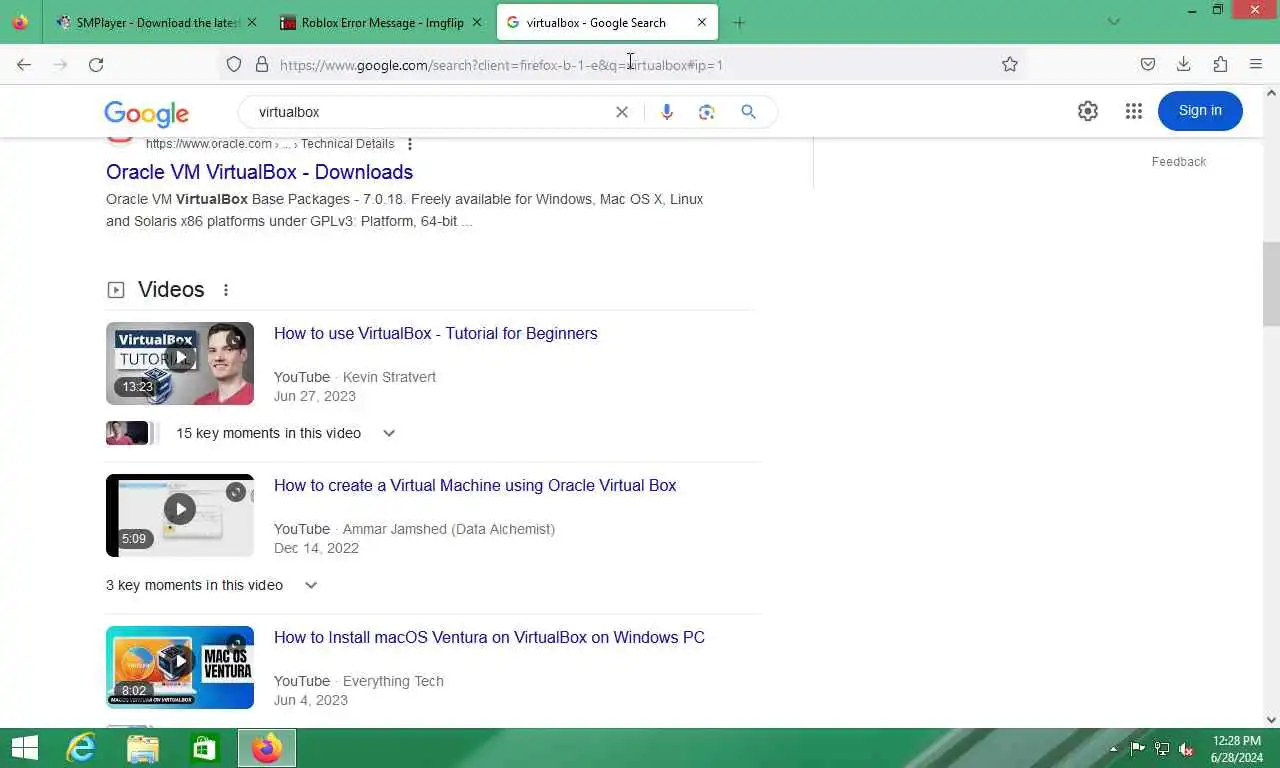Open the Pocket save icon
This screenshot has height=768, width=1280.
point(1148,64)
